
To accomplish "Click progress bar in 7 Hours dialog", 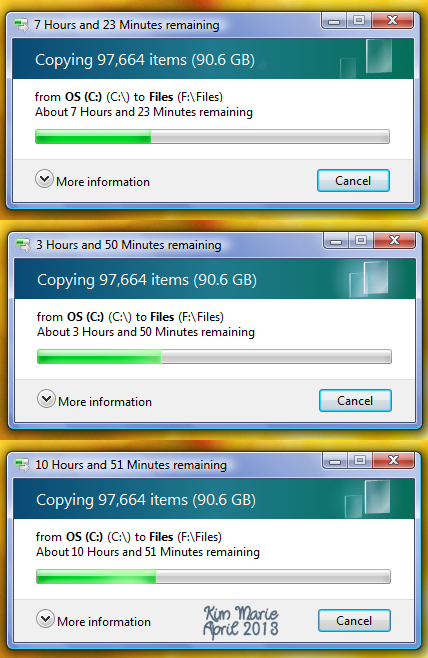I will [x=212, y=136].
